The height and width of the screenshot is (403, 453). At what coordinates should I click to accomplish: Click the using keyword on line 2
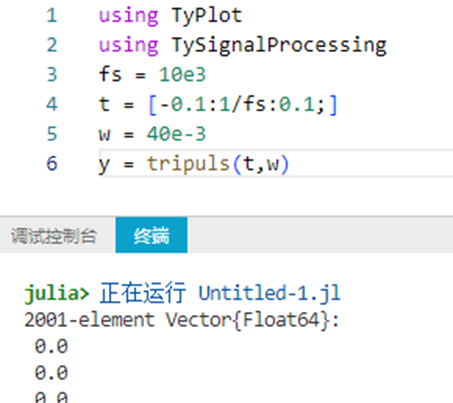[x=128, y=45]
